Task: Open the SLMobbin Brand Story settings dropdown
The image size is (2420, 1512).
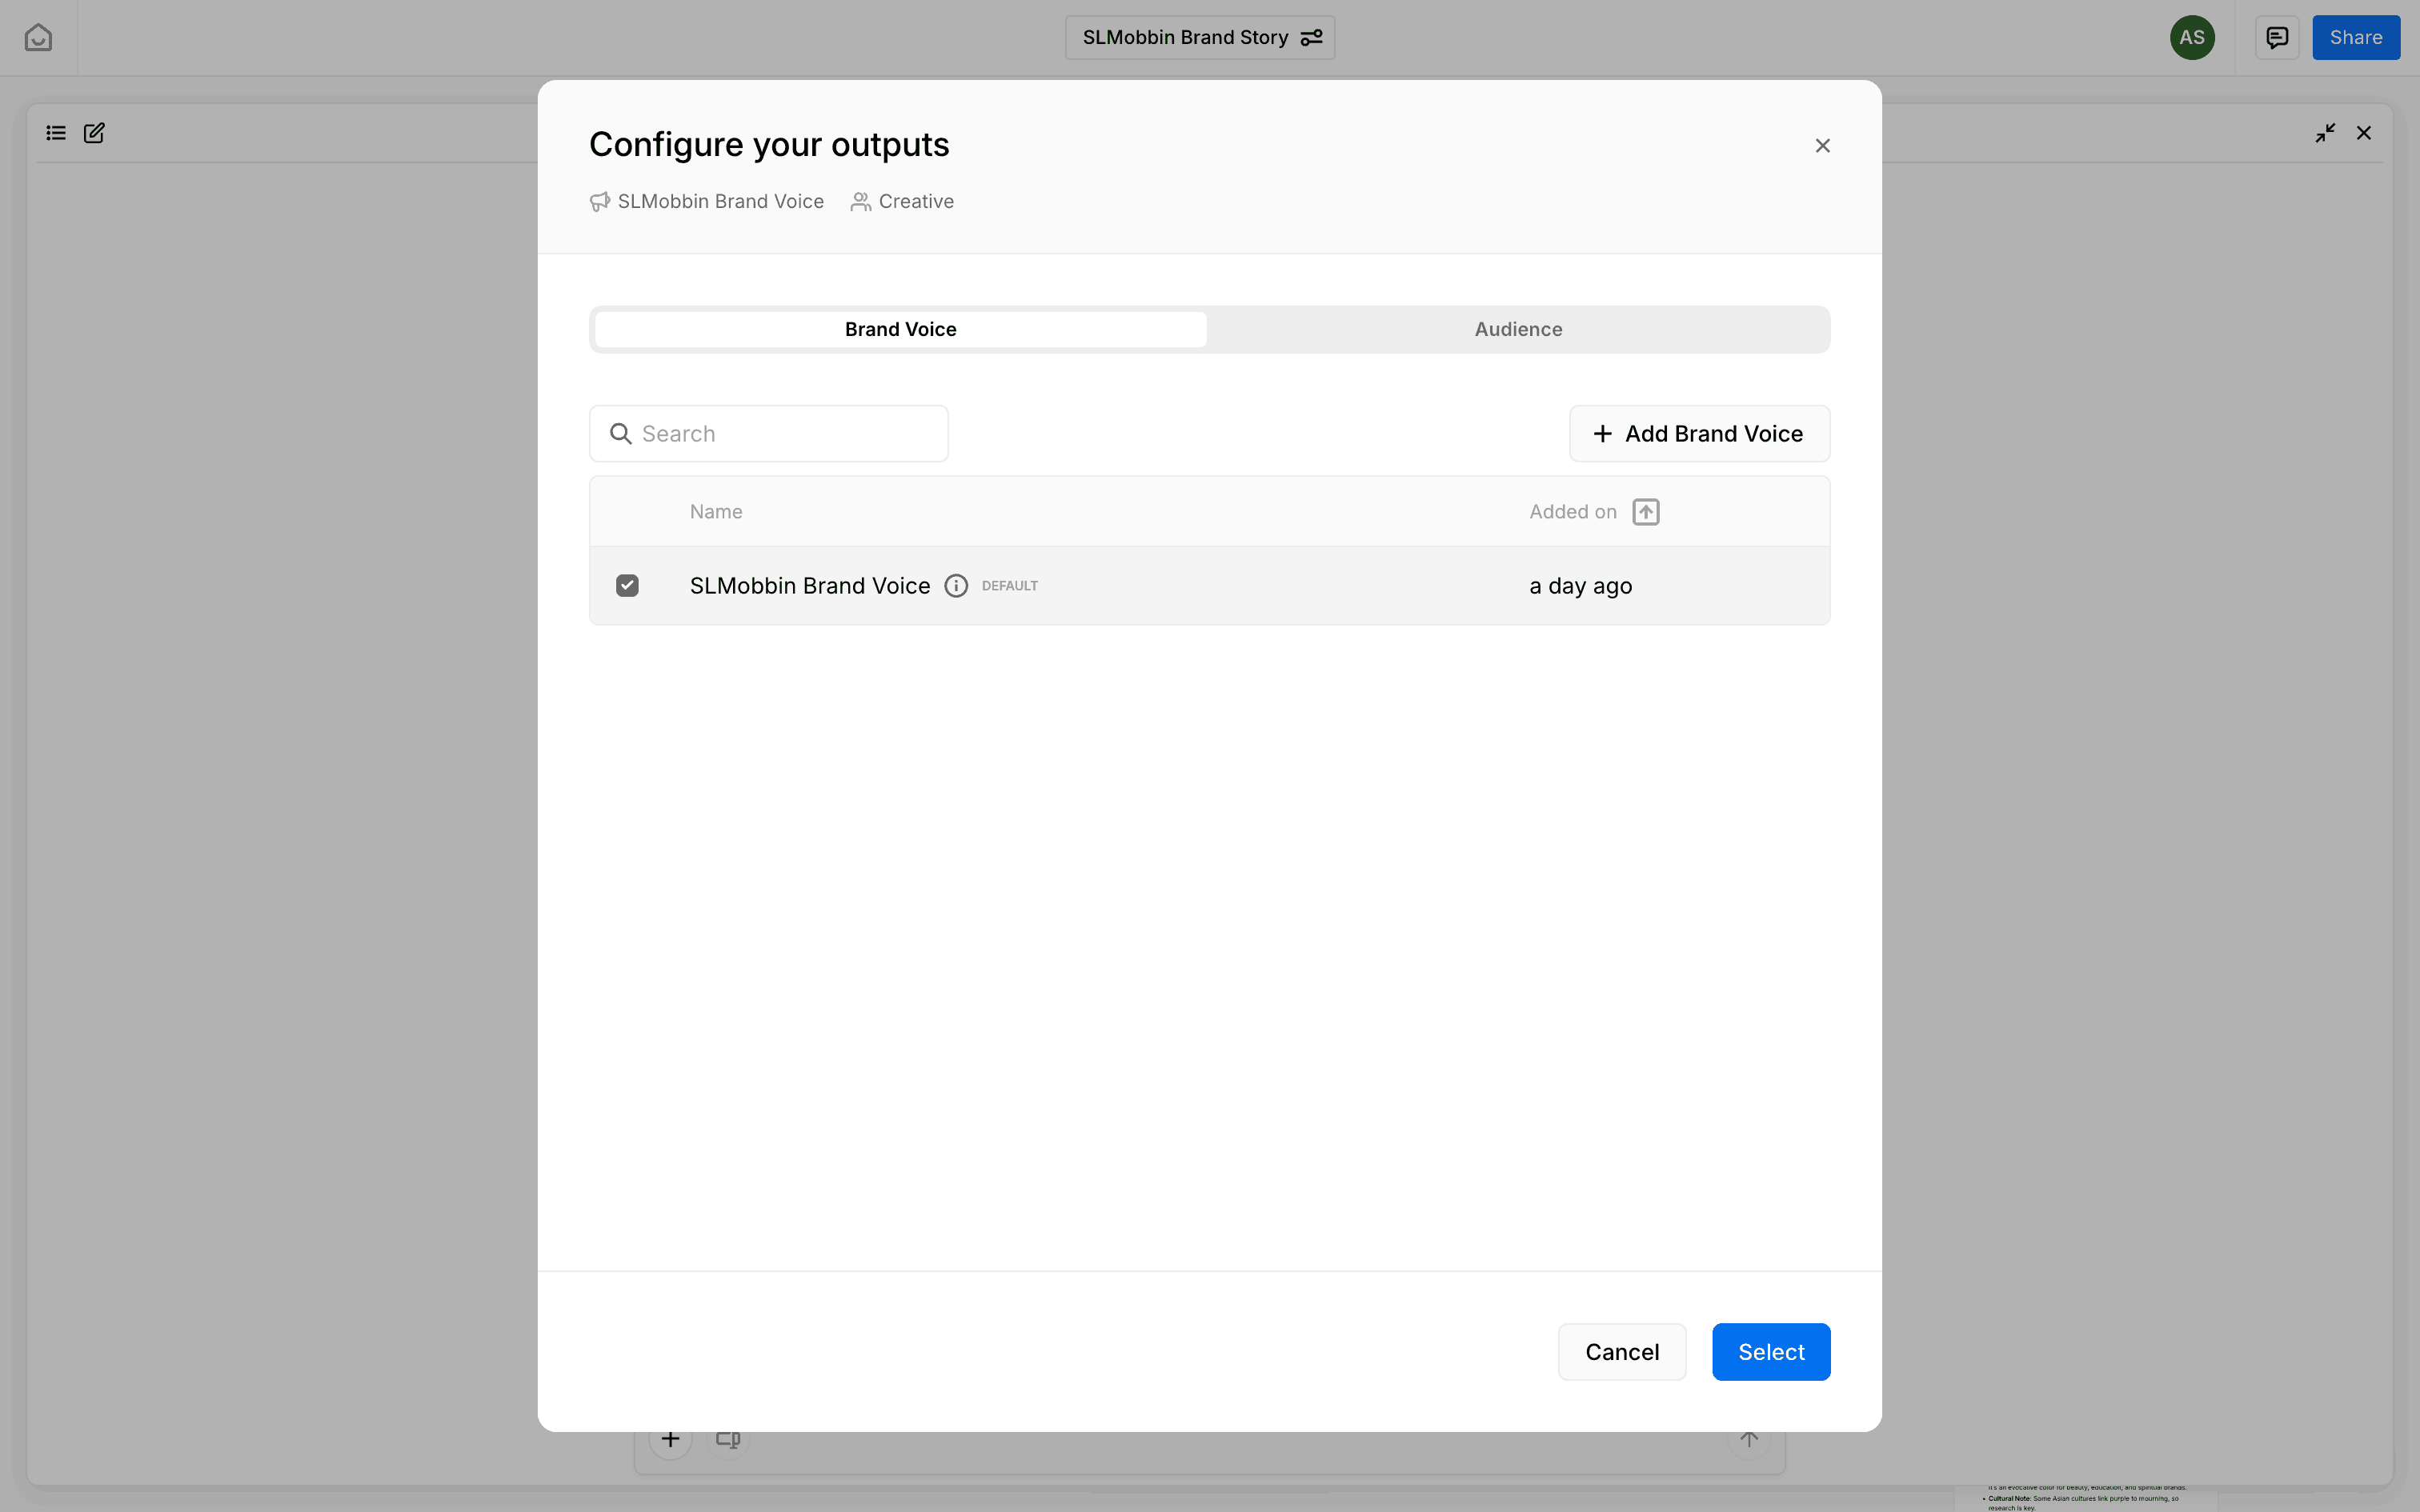Action: click(1199, 38)
